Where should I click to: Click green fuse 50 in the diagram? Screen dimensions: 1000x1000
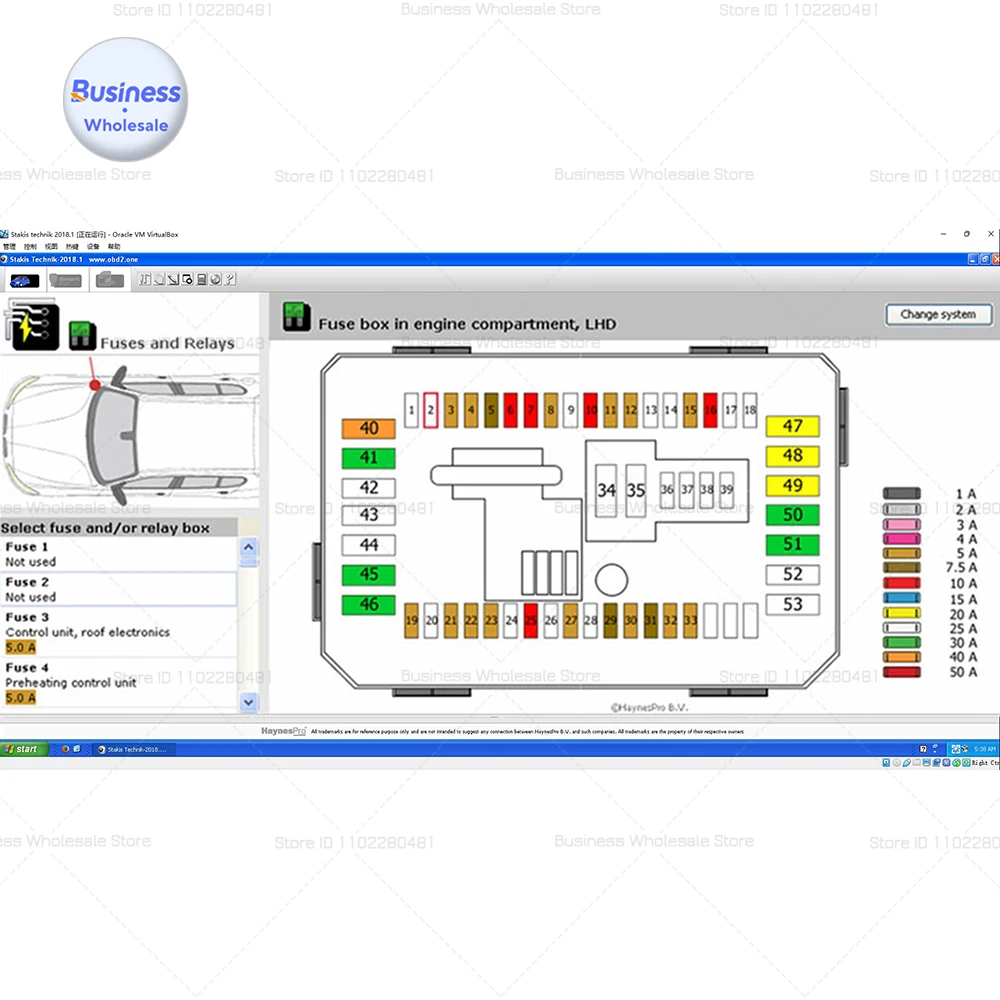(x=793, y=515)
